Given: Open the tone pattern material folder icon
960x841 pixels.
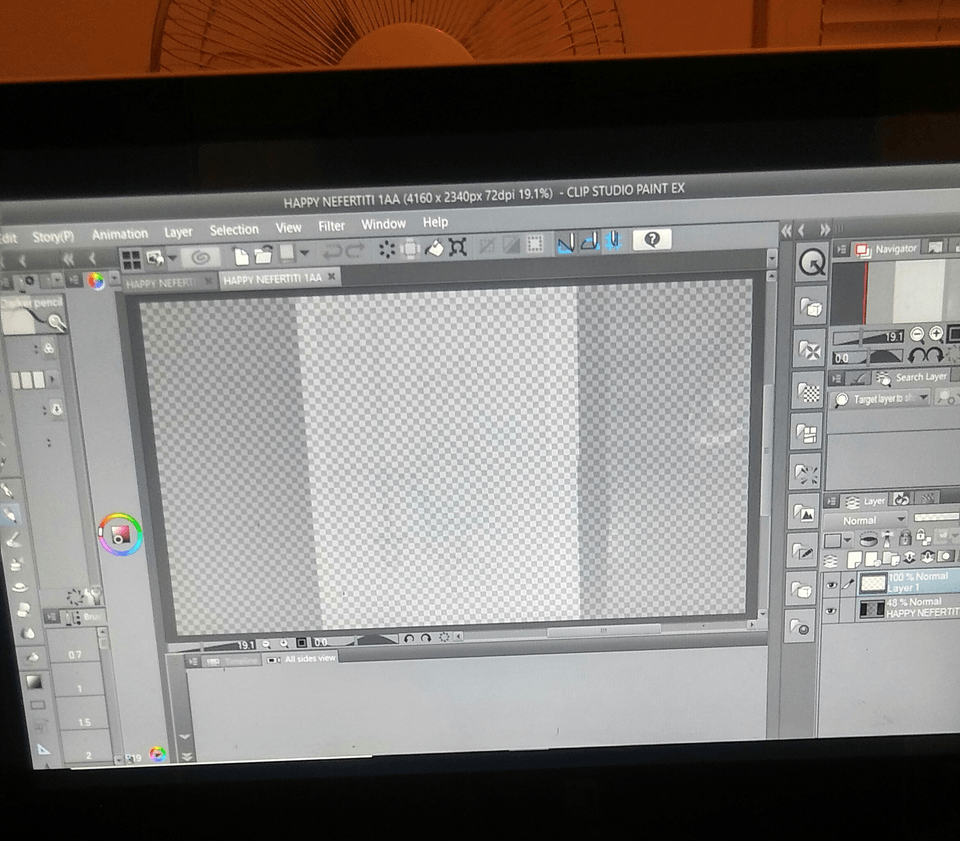Looking at the screenshot, I should (x=809, y=391).
